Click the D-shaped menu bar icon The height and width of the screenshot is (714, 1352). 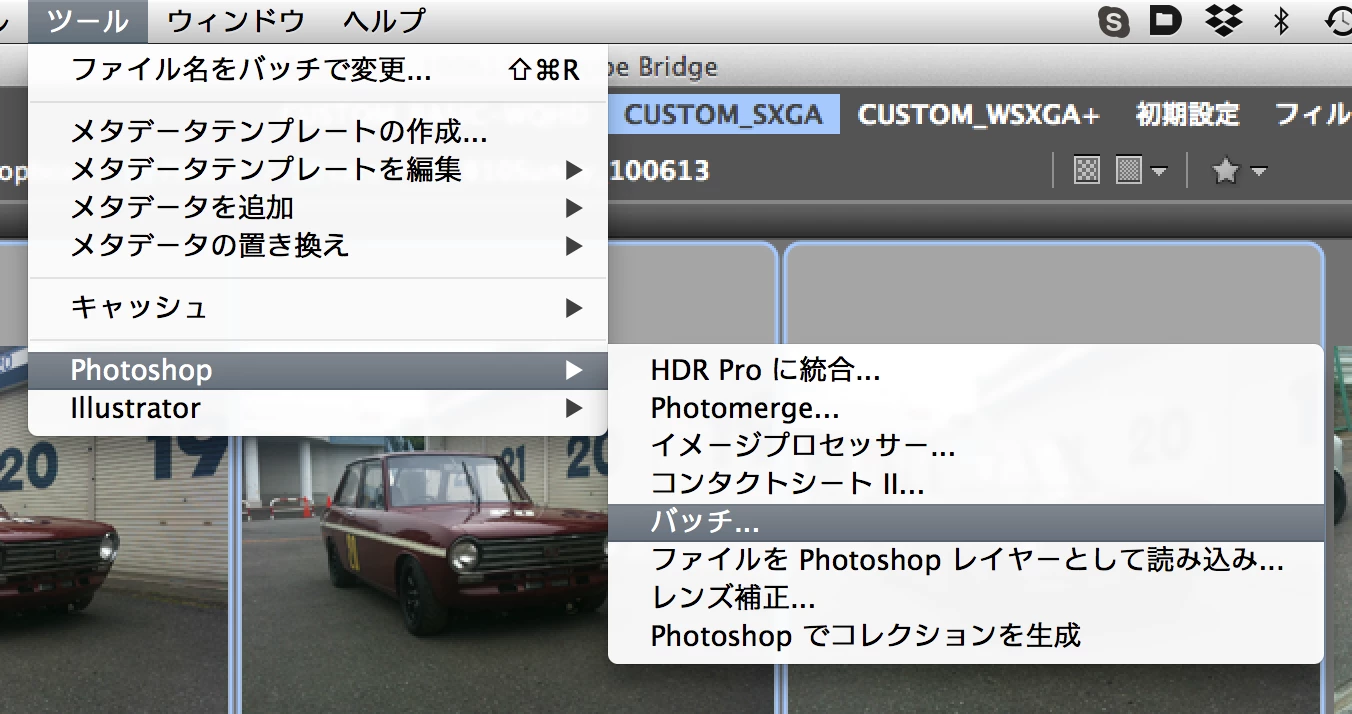[x=1165, y=20]
